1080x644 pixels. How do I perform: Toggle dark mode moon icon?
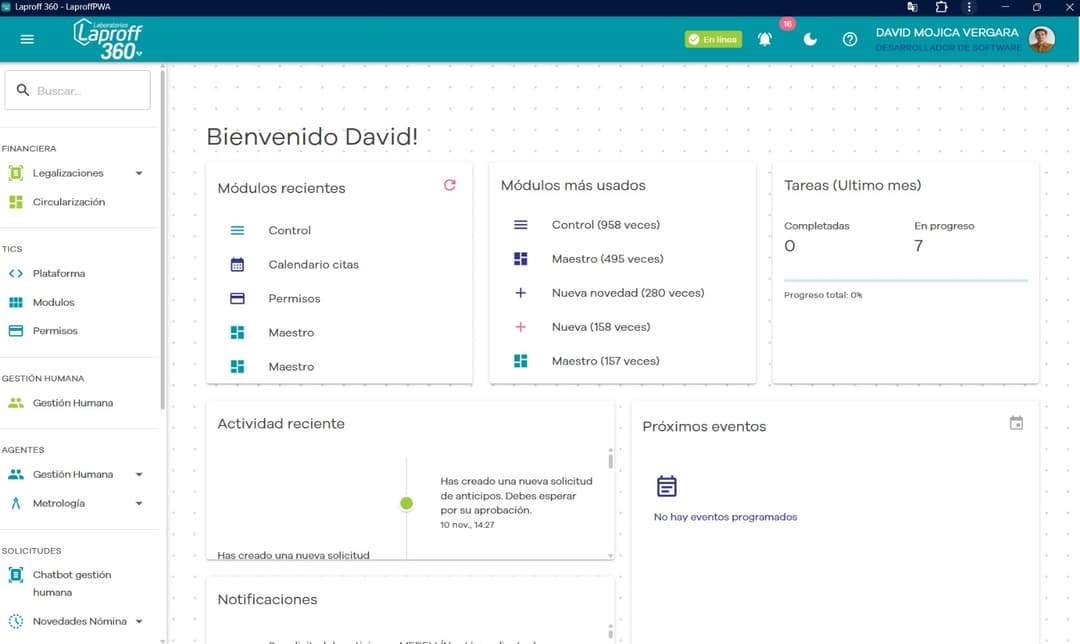[x=810, y=39]
